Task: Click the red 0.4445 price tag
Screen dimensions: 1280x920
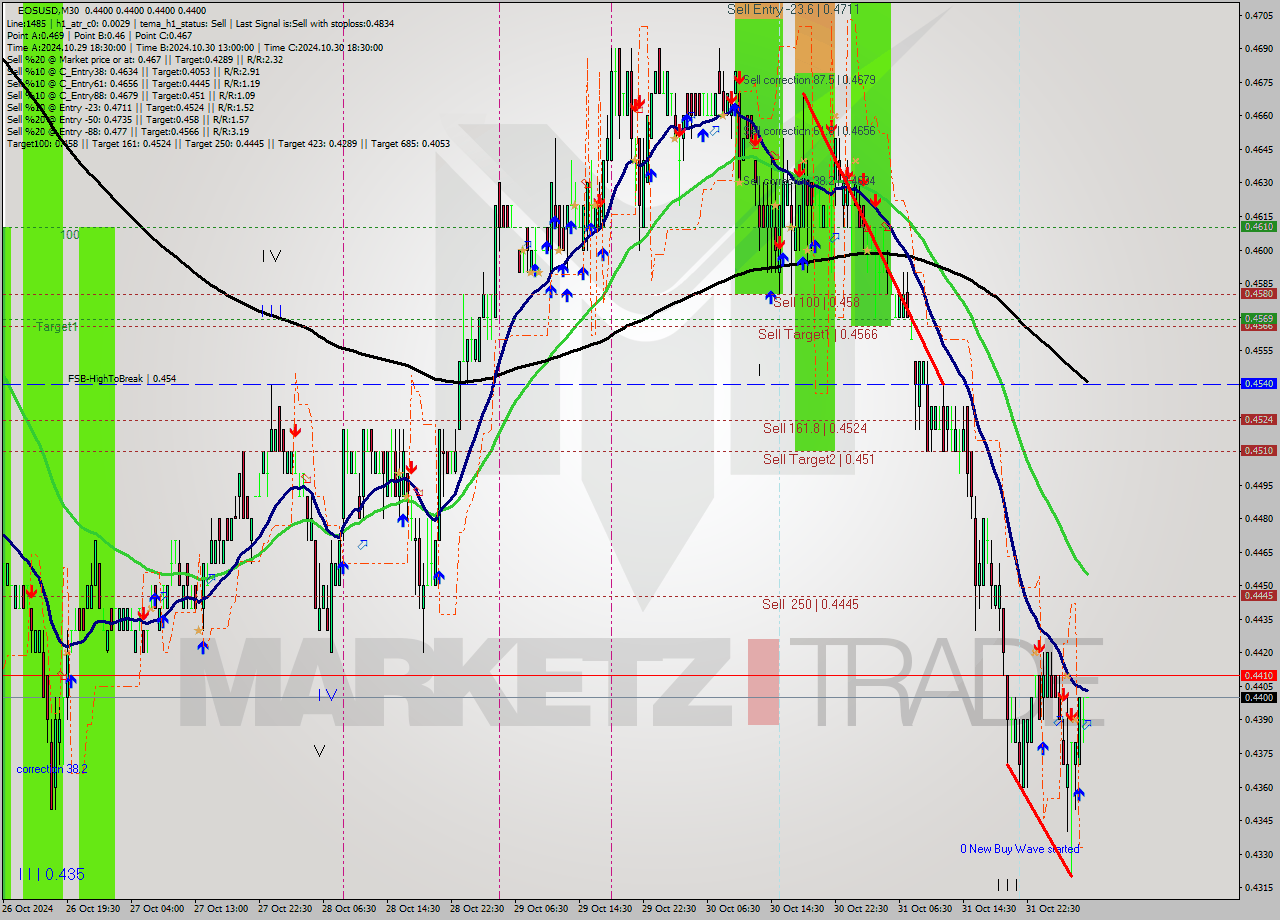Action: (1258, 596)
